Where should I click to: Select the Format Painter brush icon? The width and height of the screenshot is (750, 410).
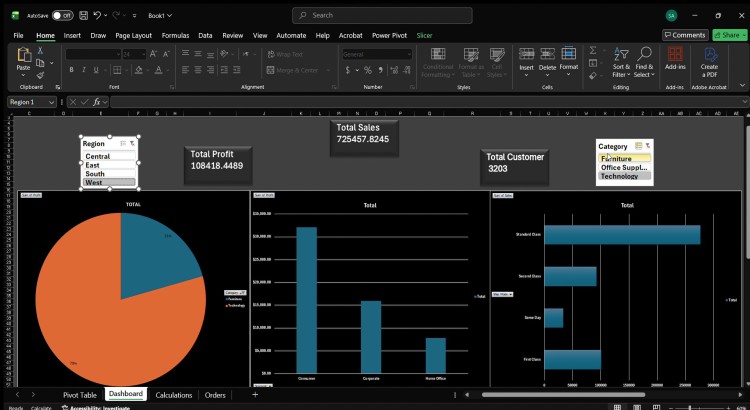pos(40,75)
